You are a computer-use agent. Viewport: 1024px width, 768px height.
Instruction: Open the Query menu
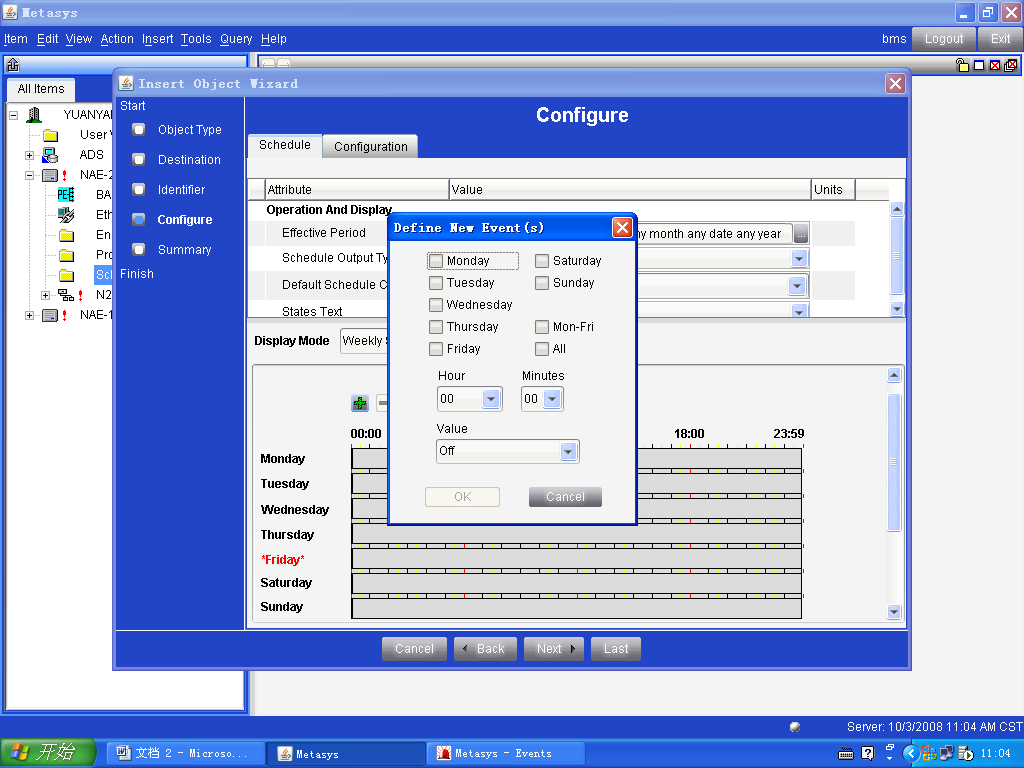coord(236,39)
